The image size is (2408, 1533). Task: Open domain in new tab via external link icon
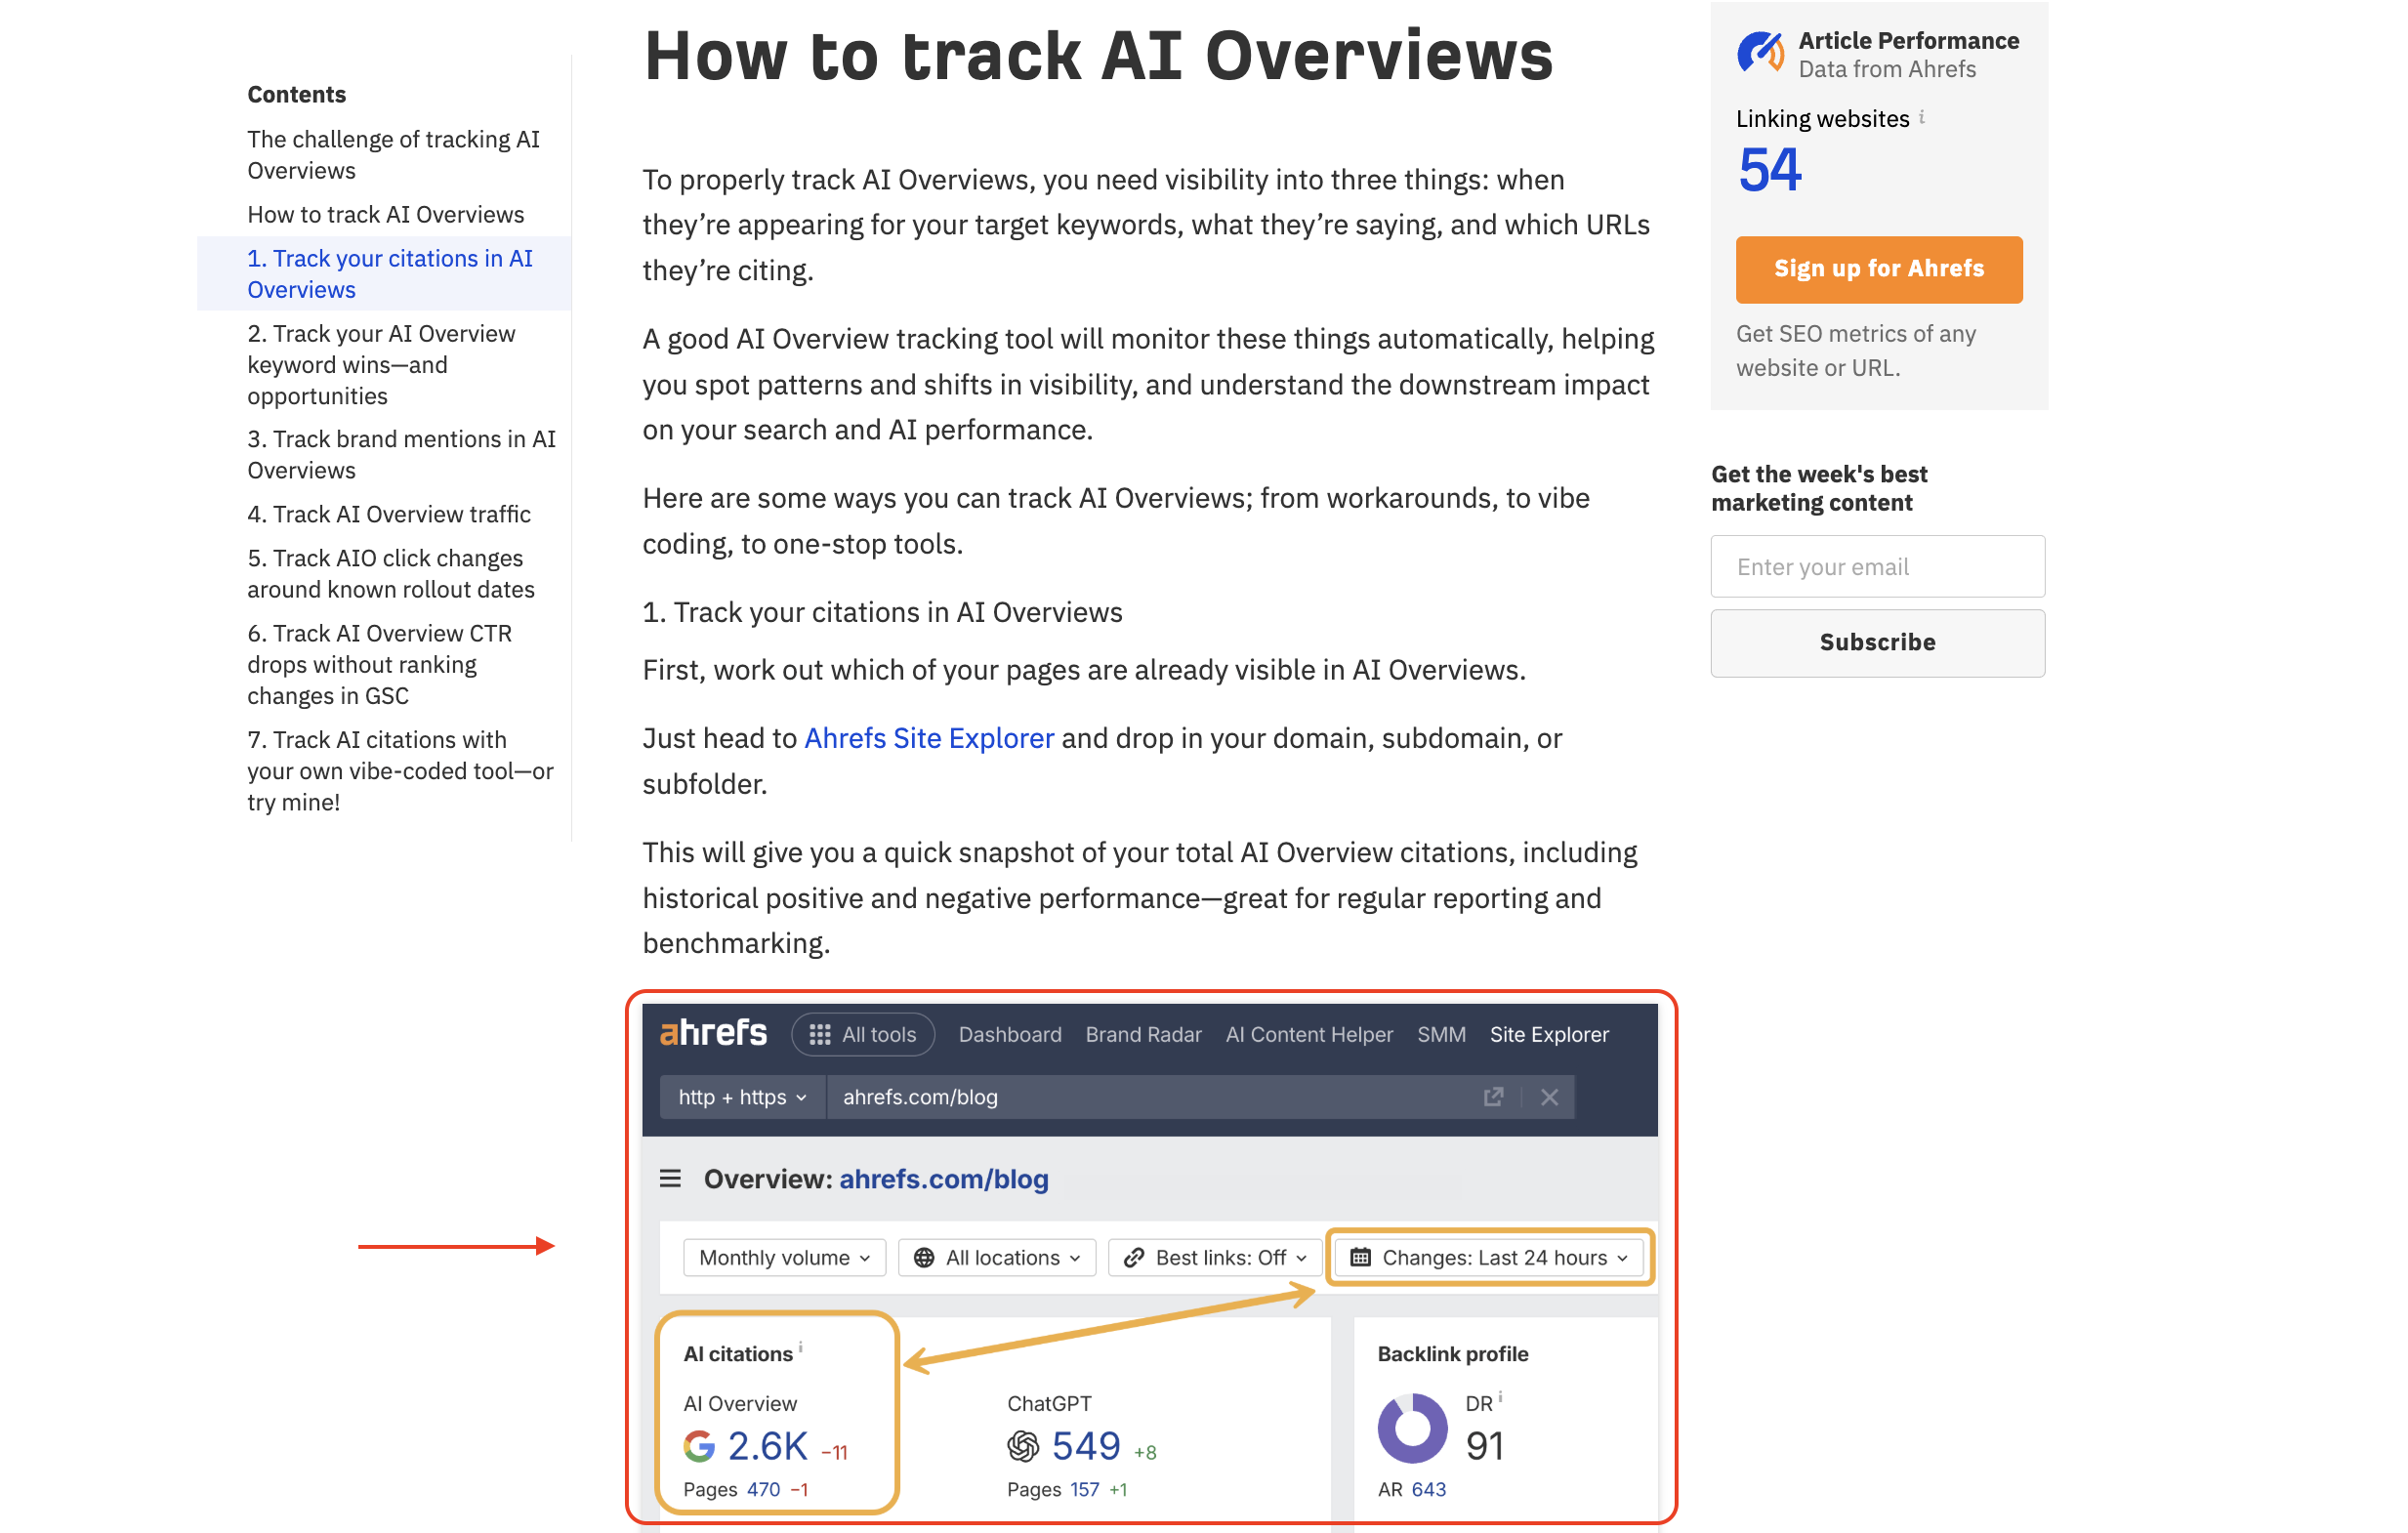1494,1097
